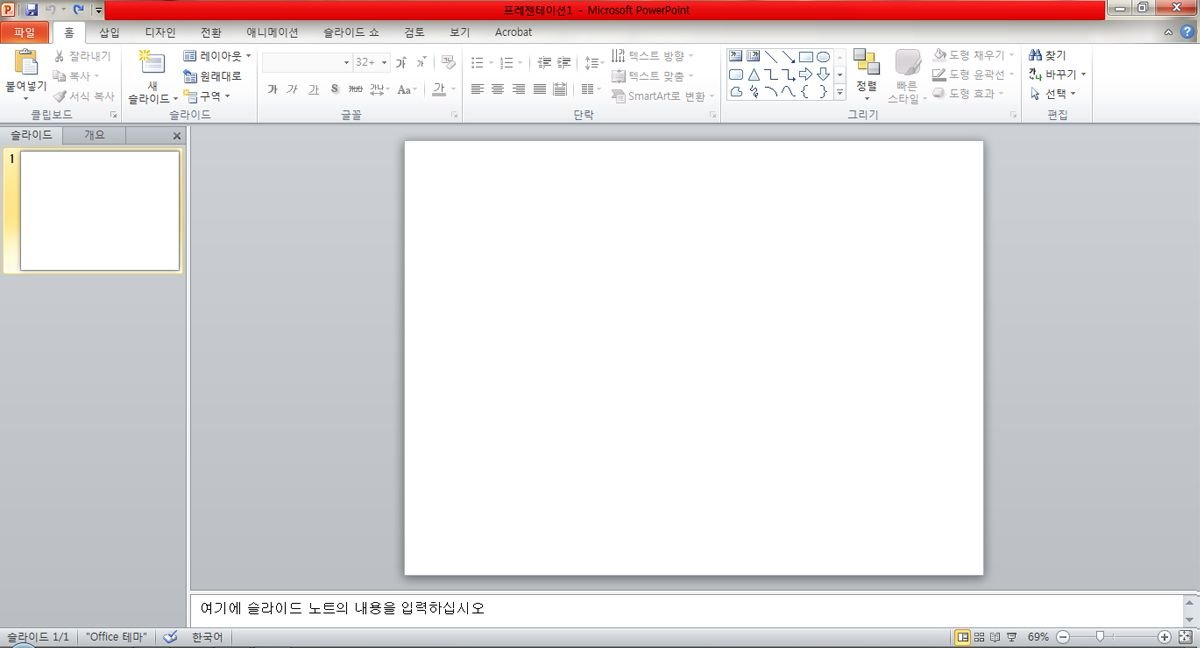1200x648 pixels.
Task: Select the arrow line shape
Action: (788, 56)
